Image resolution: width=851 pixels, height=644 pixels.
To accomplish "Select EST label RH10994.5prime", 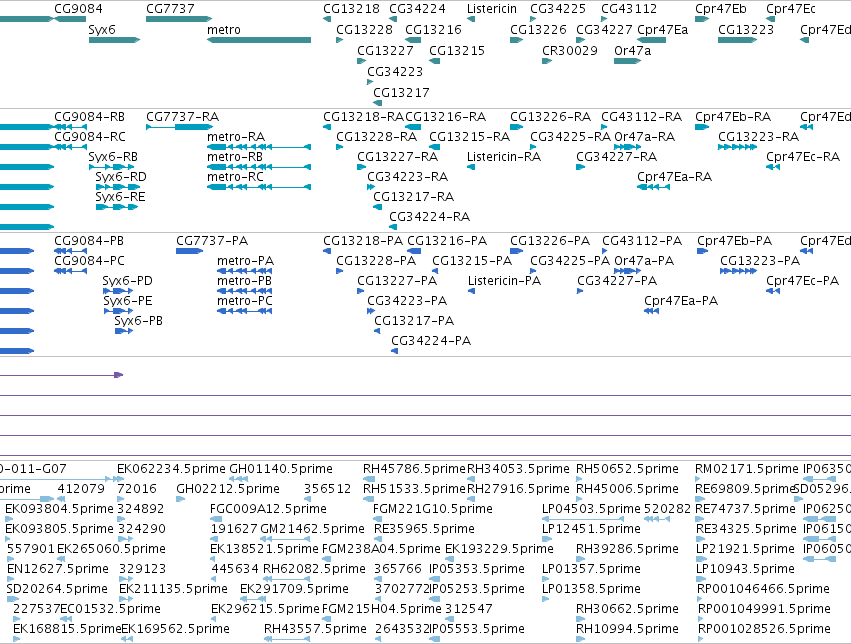I will 627,629.
